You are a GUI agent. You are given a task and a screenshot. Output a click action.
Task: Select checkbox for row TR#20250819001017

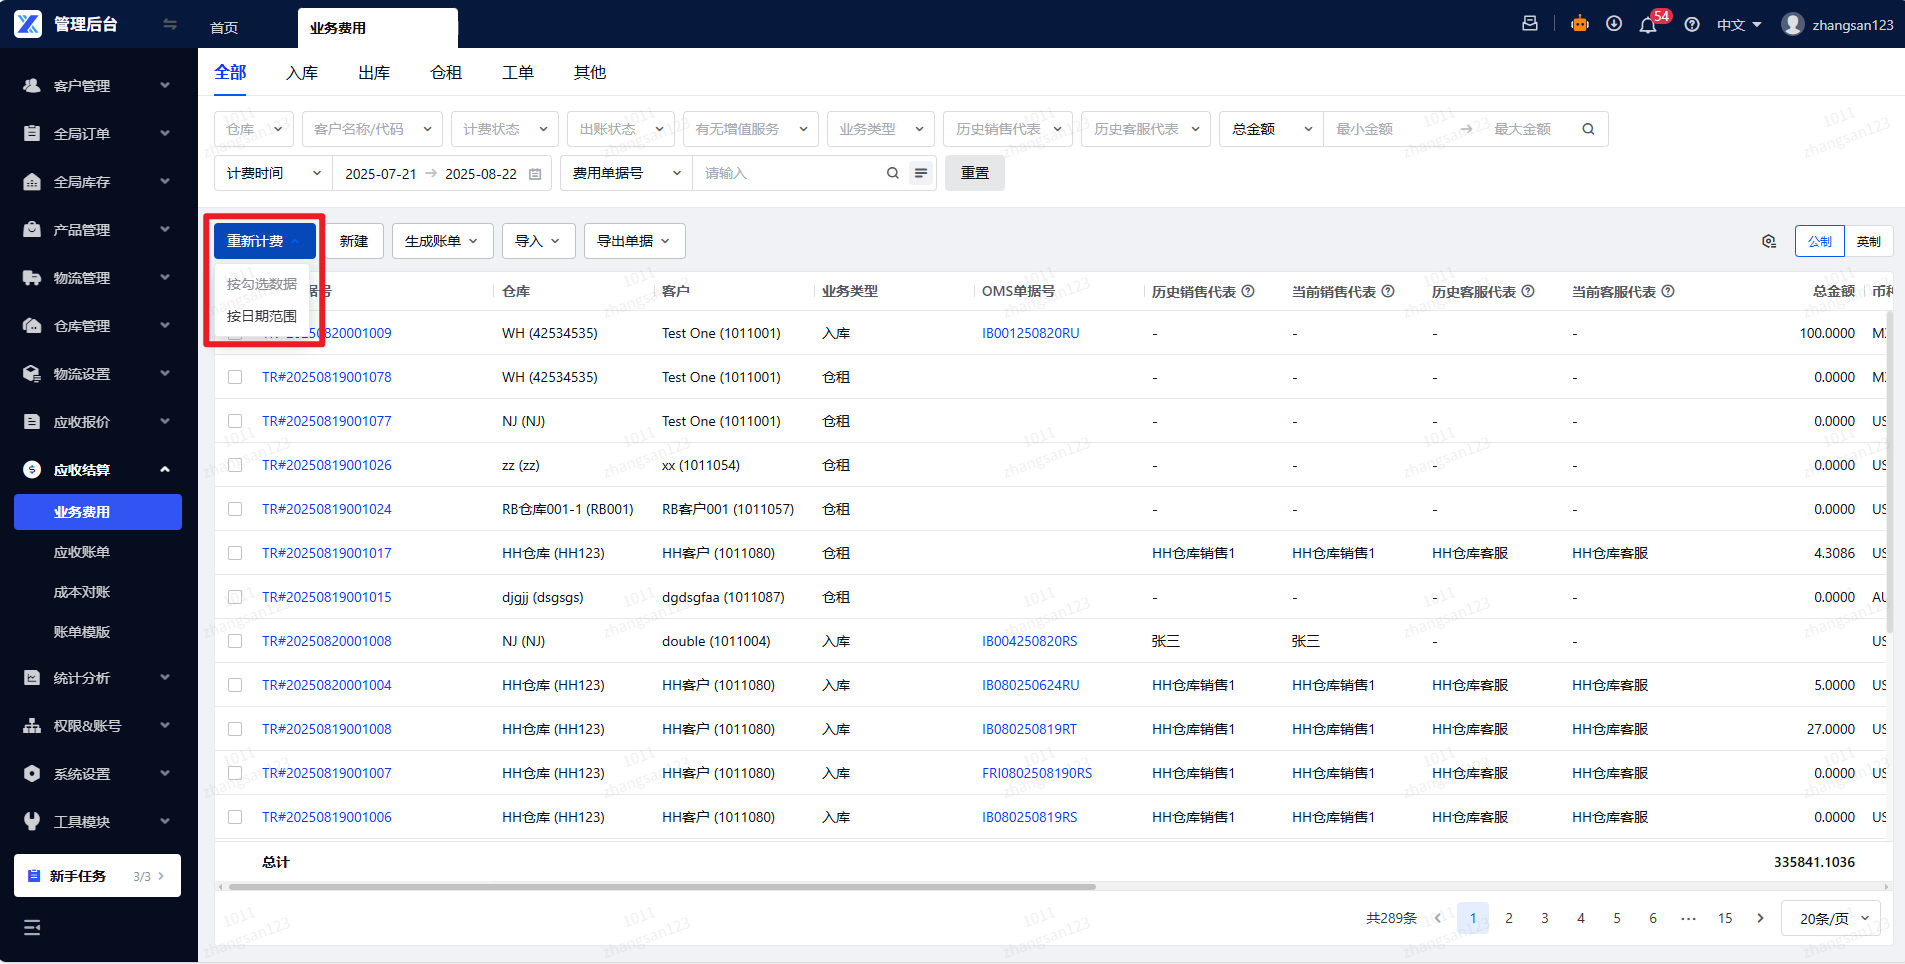coord(235,553)
